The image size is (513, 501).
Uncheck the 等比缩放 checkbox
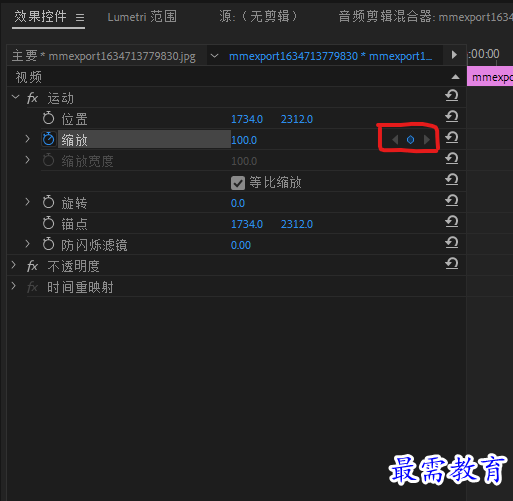238,183
